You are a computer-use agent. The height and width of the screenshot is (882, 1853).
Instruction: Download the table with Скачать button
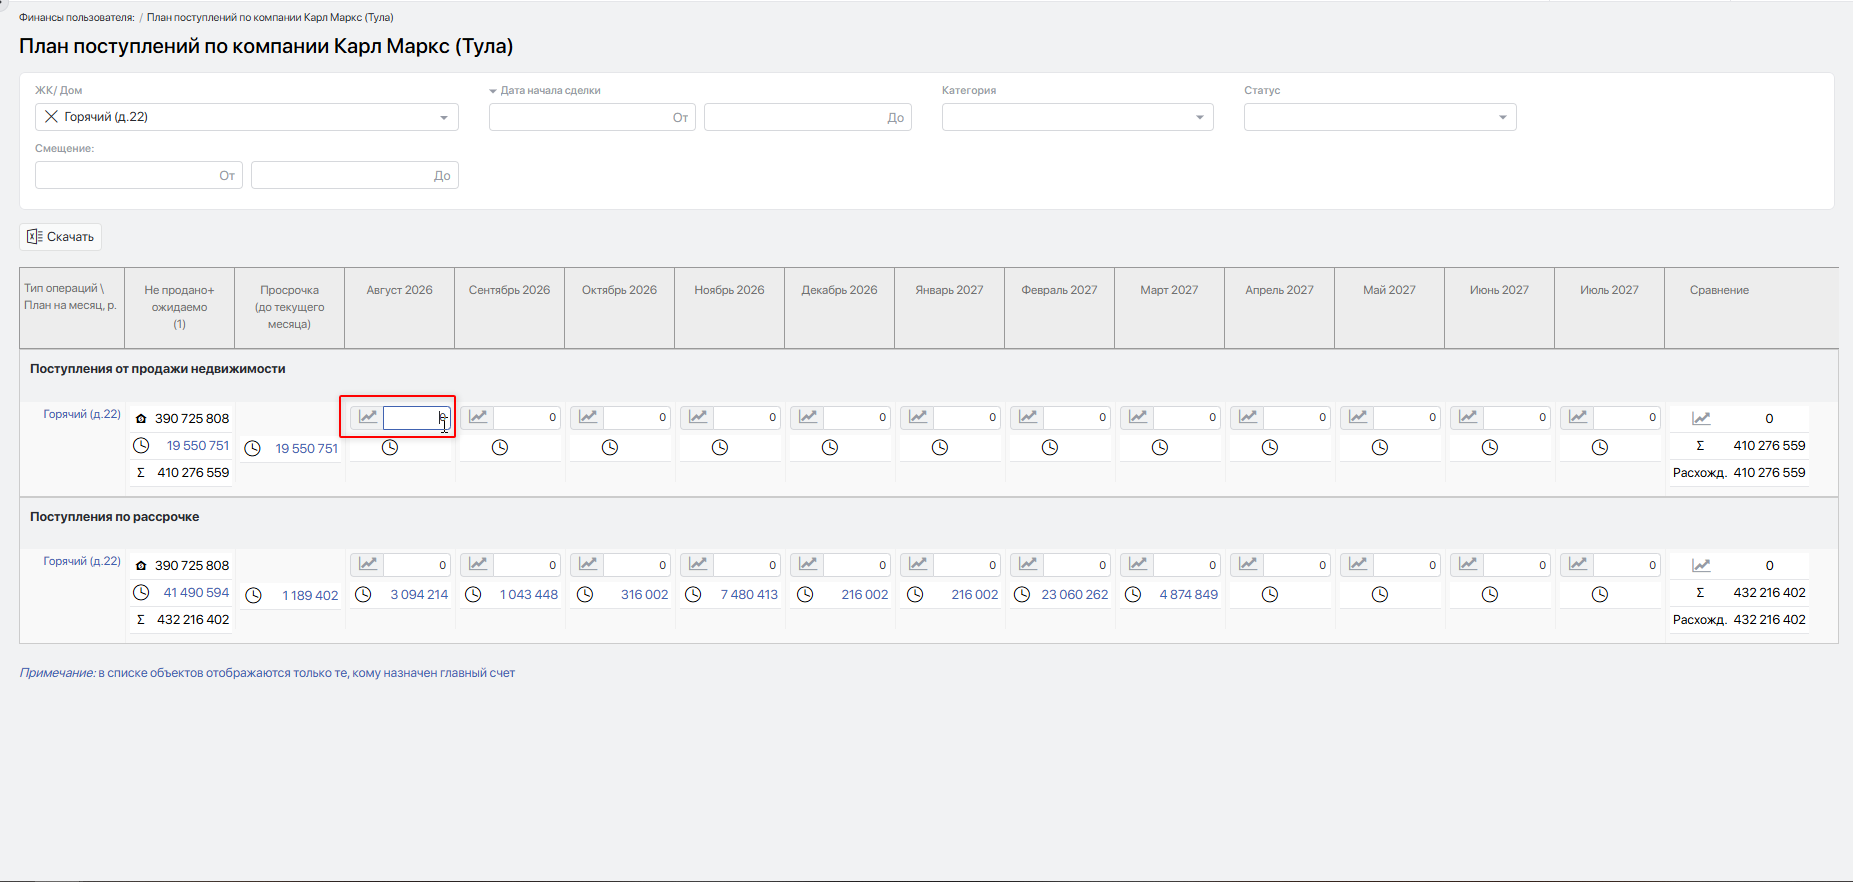click(60, 237)
